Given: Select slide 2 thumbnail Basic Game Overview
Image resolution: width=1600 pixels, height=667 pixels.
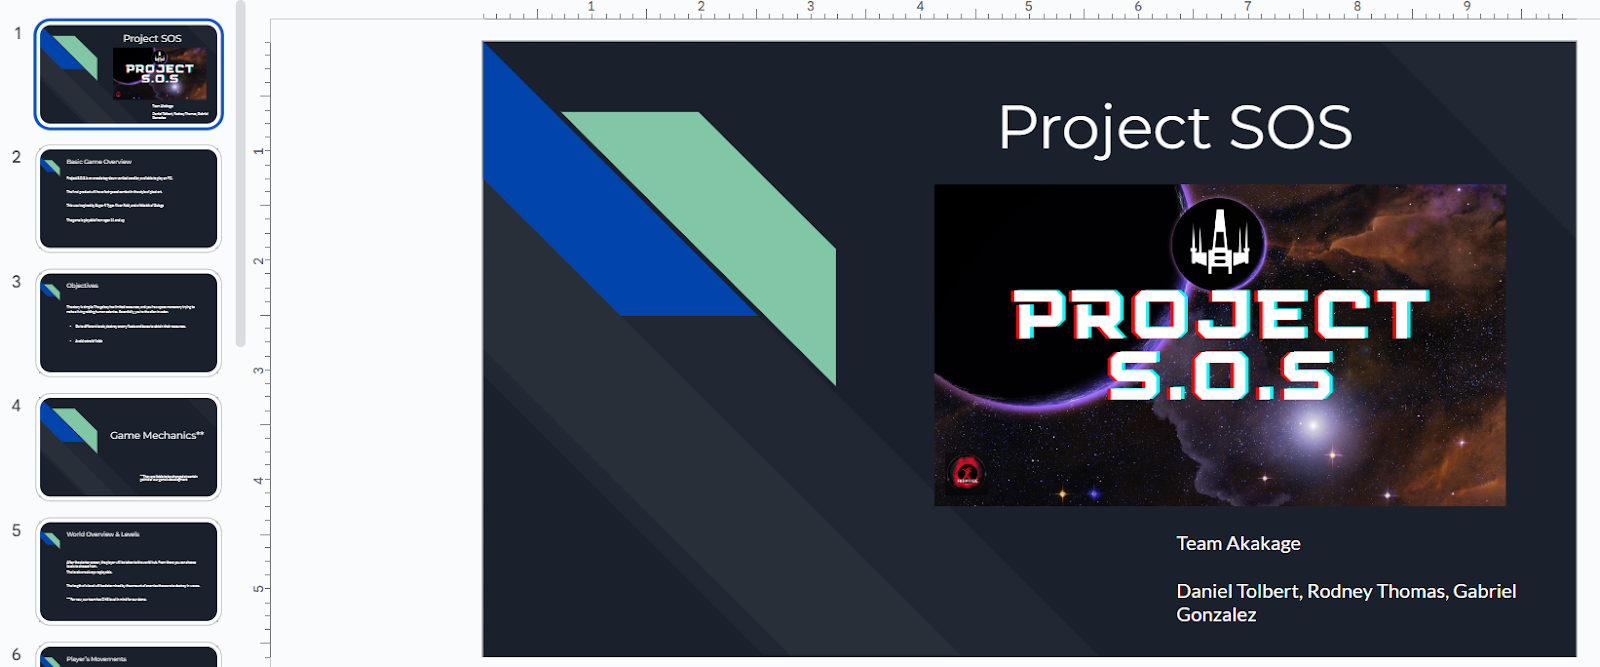Looking at the screenshot, I should click(128, 198).
